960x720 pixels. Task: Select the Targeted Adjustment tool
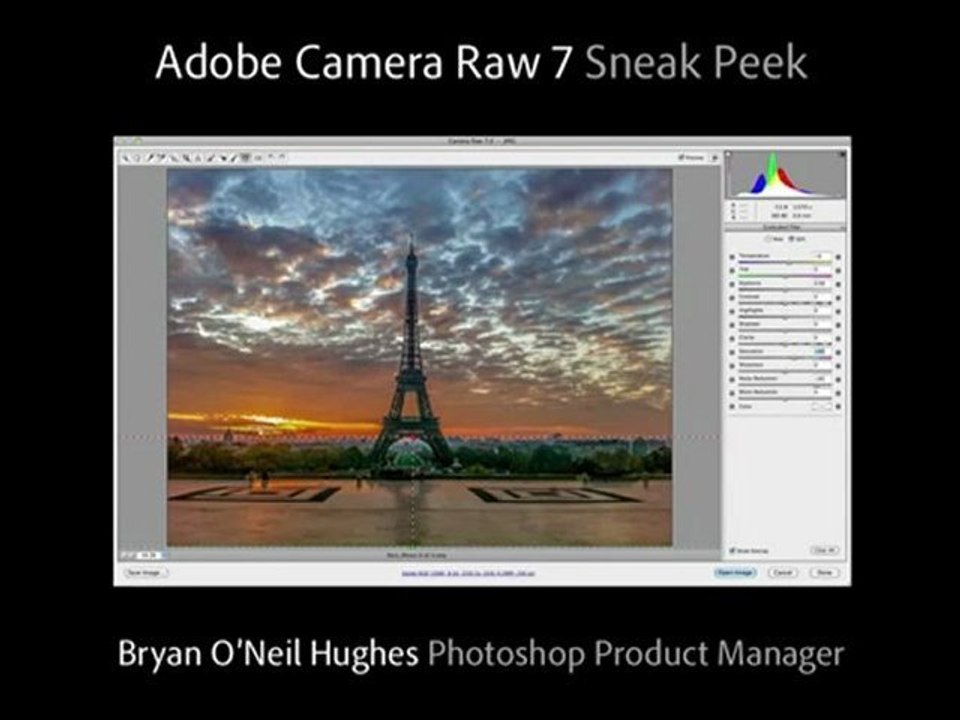coord(174,157)
